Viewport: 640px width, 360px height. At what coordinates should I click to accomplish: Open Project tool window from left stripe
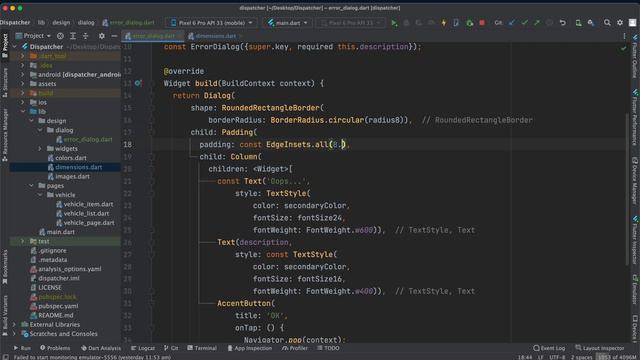(x=5, y=45)
